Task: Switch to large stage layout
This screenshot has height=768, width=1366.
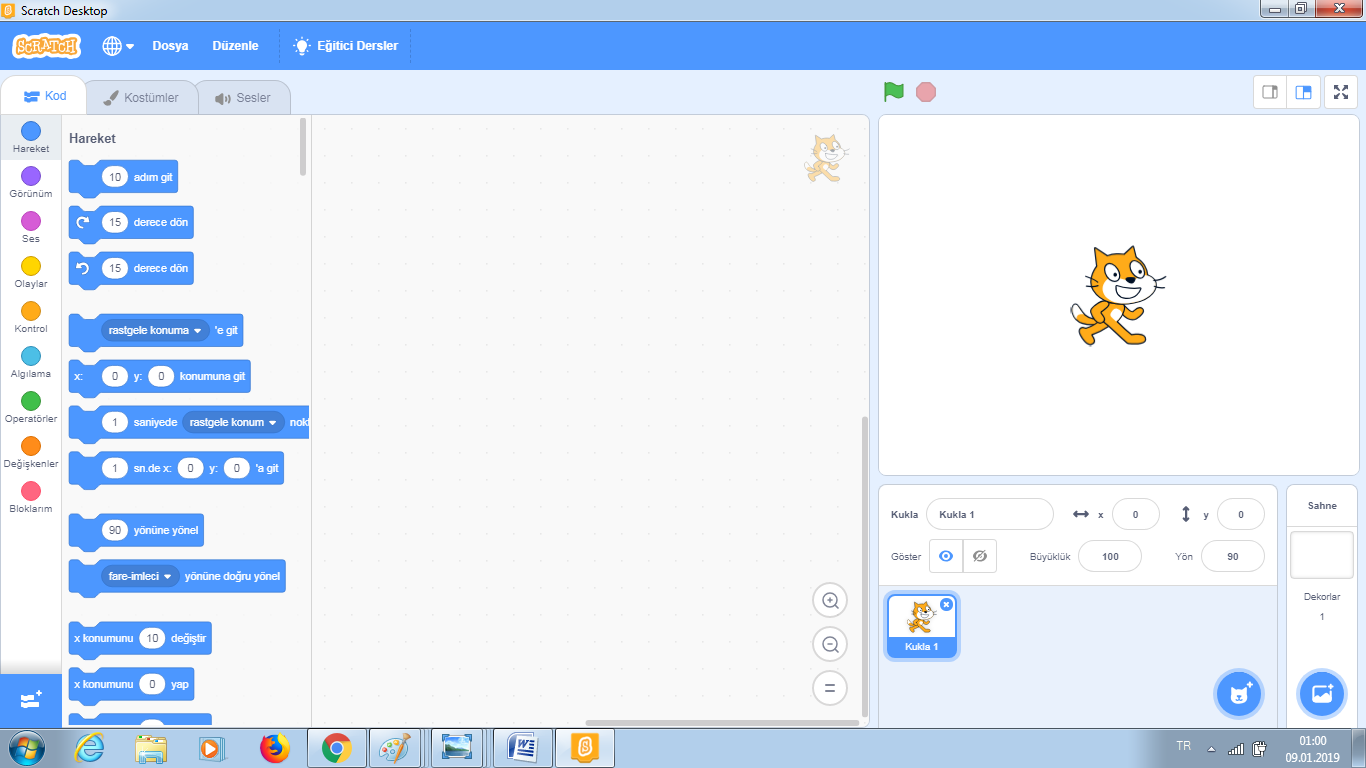Action: point(1303,92)
